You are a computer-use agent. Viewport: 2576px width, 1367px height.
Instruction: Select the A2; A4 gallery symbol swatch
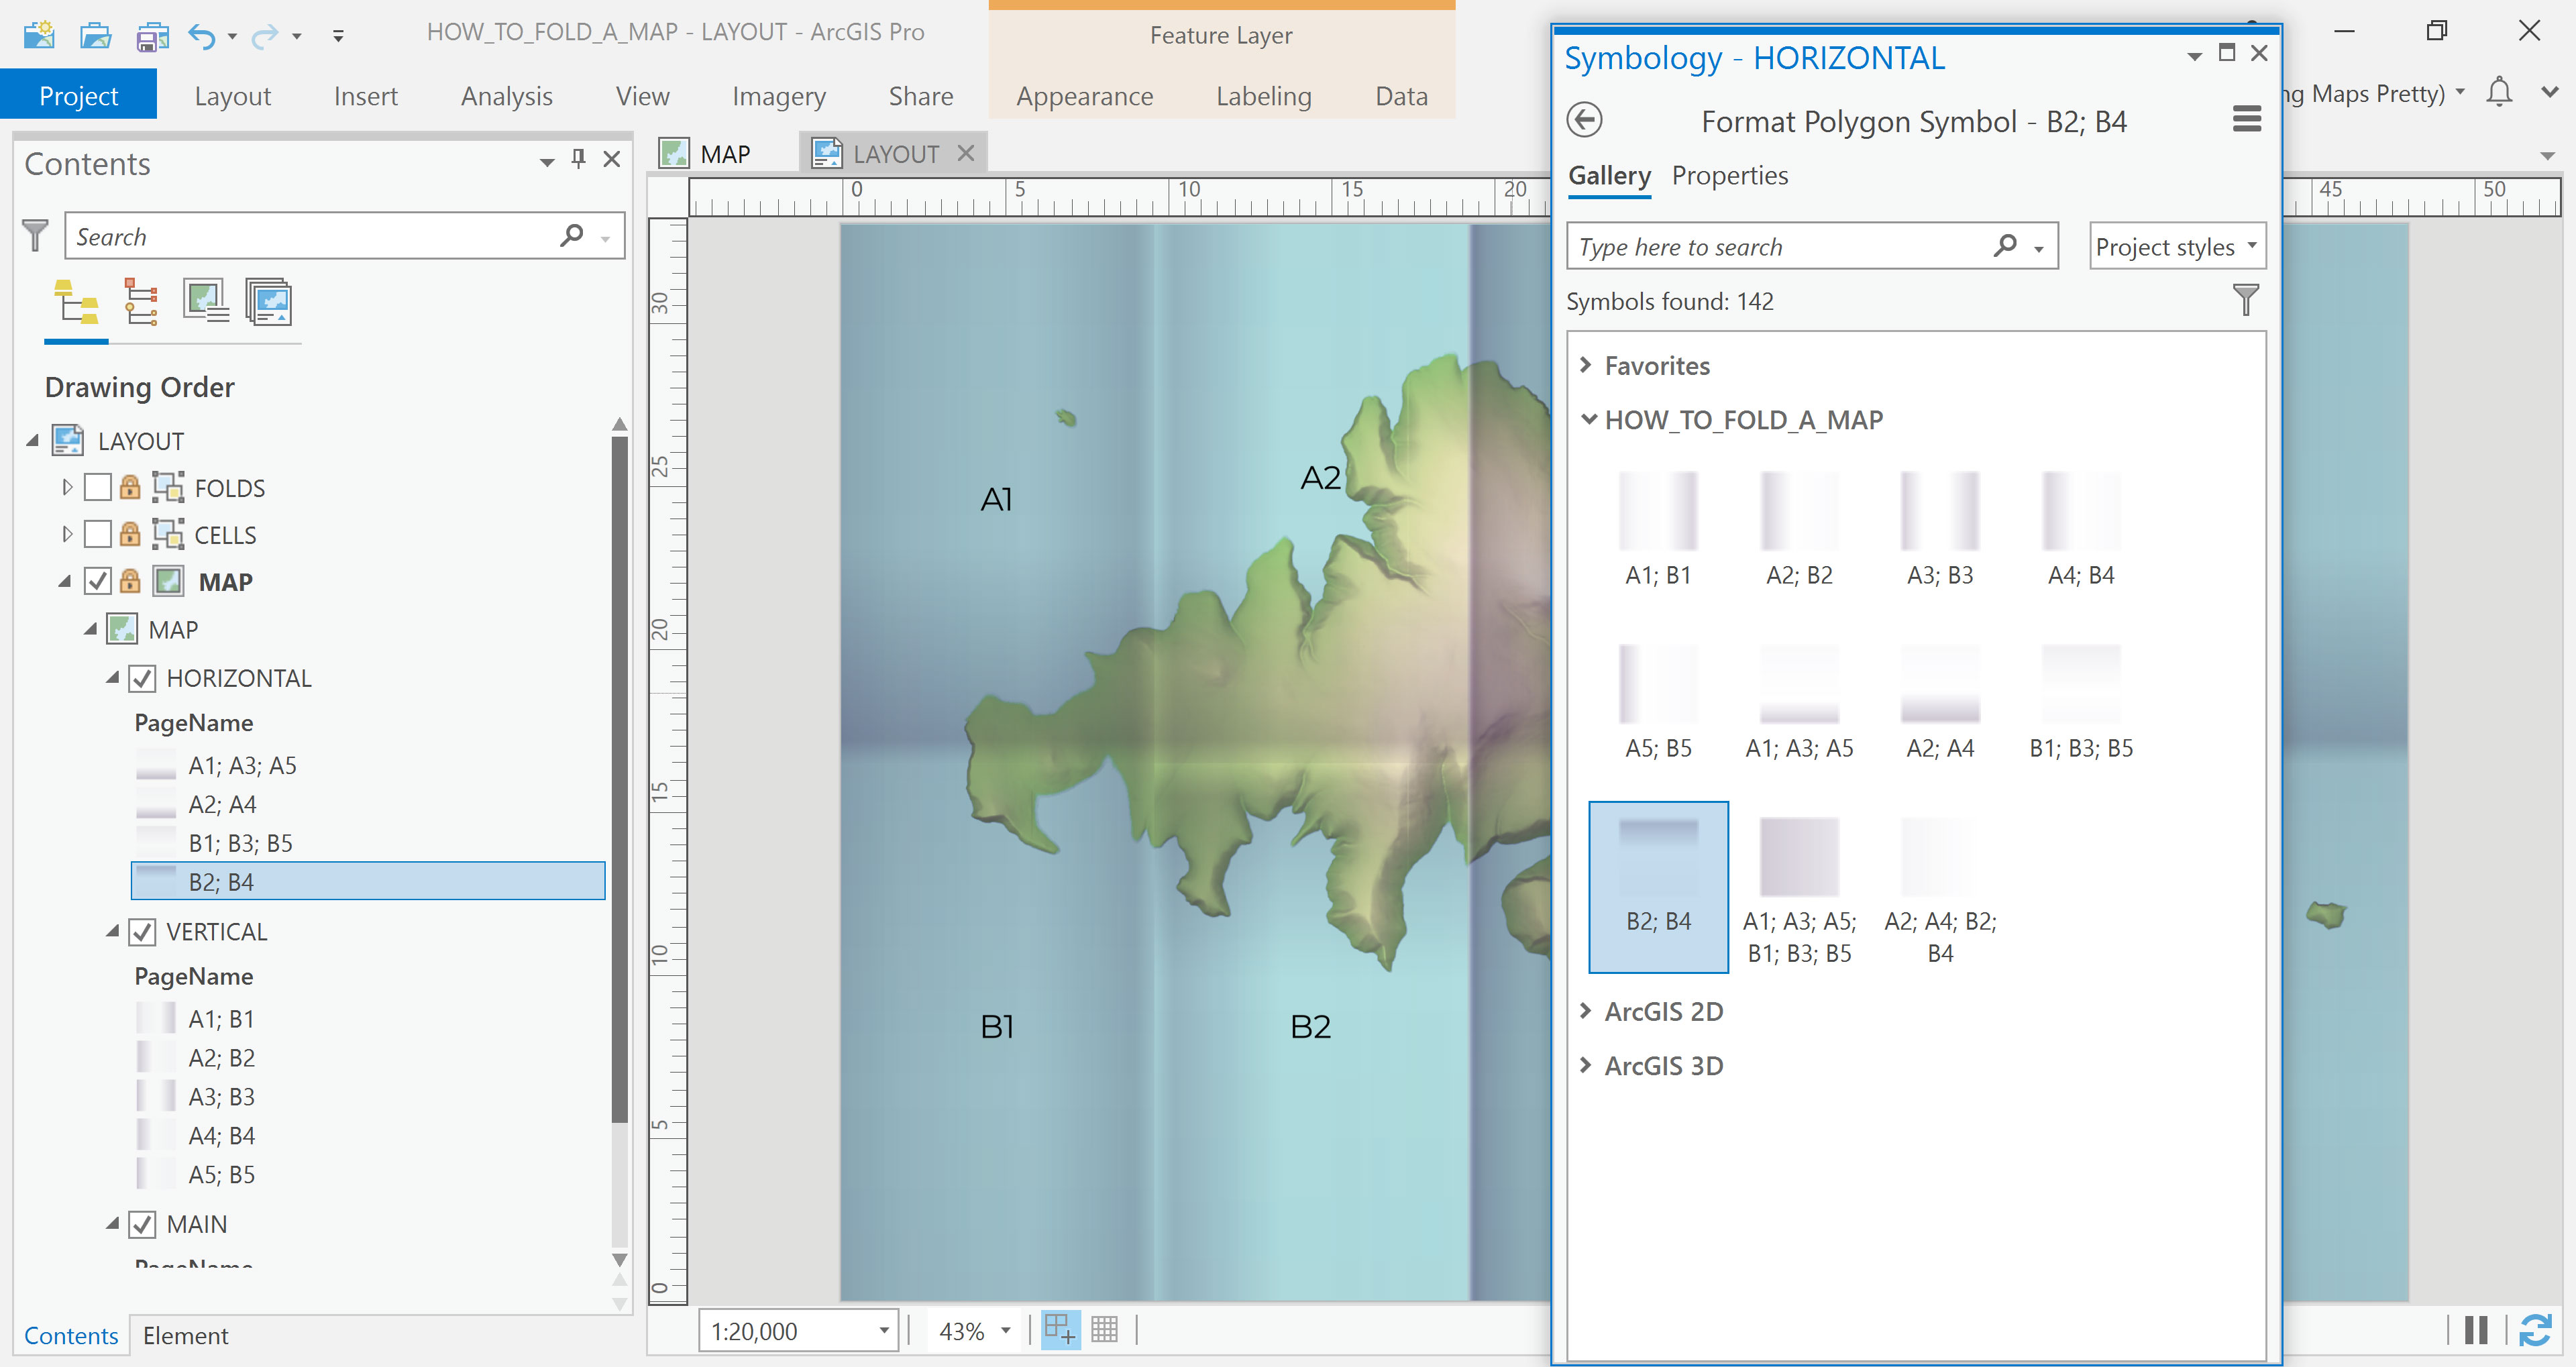click(x=1939, y=685)
